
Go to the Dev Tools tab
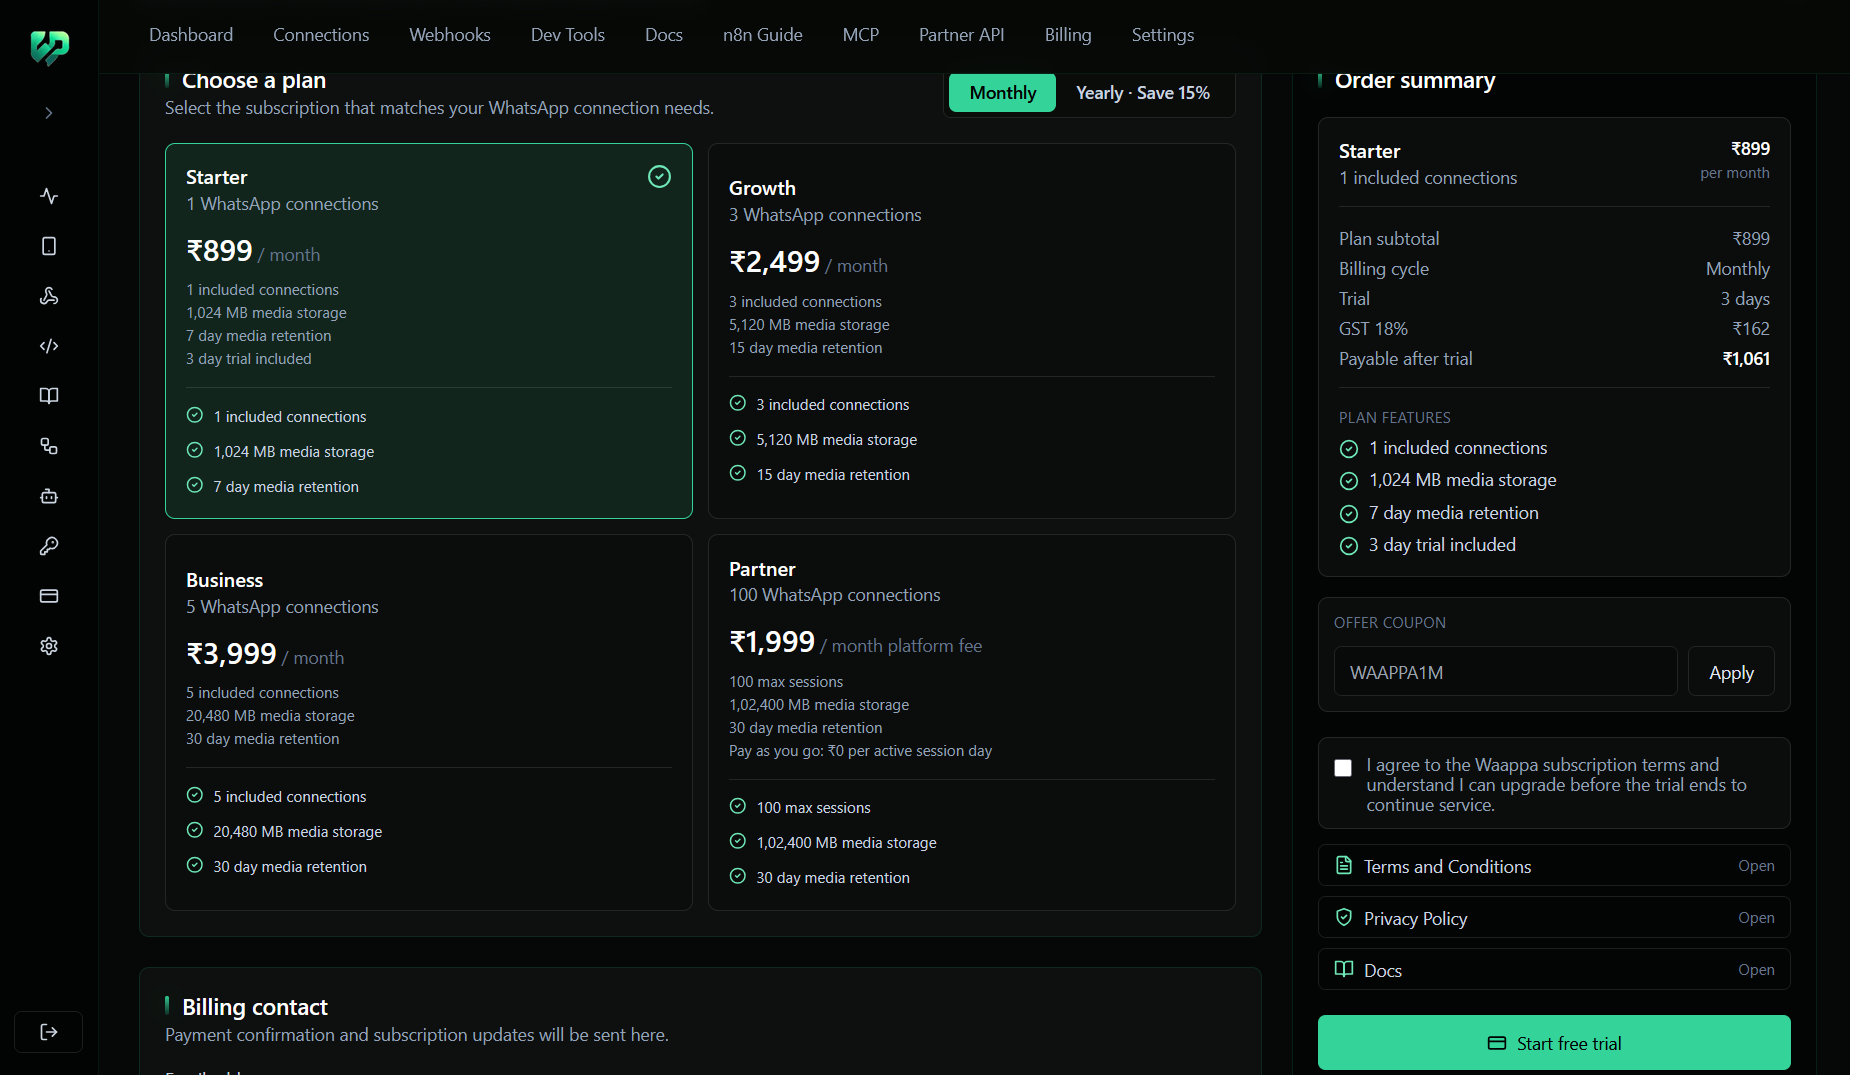(x=568, y=35)
